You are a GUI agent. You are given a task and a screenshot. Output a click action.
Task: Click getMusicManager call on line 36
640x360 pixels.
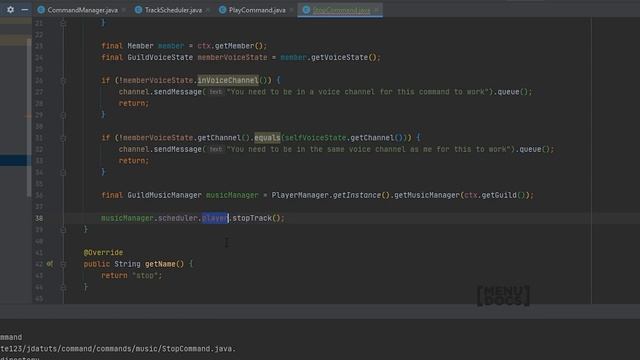pyautogui.click(x=427, y=196)
